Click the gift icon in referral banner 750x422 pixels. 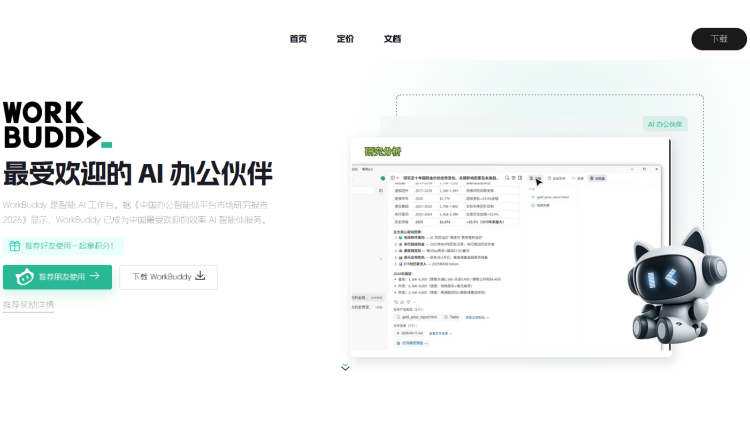(x=15, y=246)
